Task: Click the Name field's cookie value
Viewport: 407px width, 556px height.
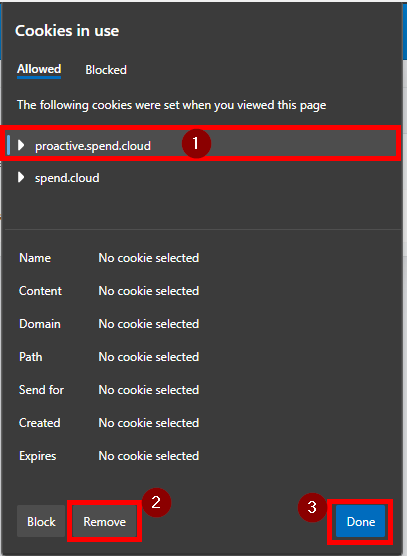Action: coord(149,258)
